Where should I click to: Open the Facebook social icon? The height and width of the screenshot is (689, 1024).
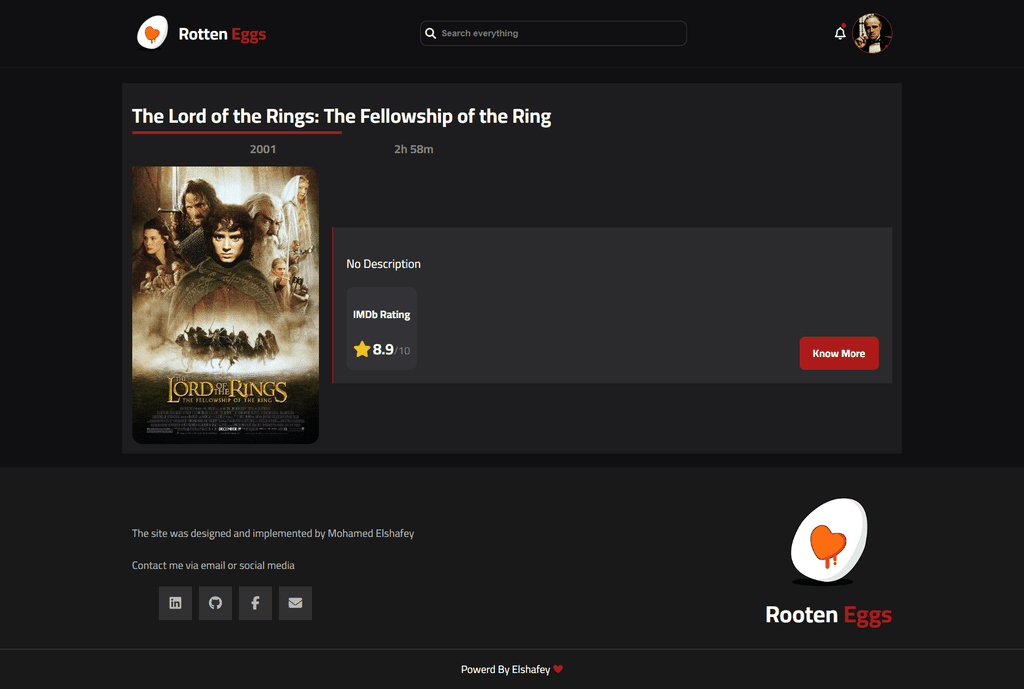click(255, 603)
